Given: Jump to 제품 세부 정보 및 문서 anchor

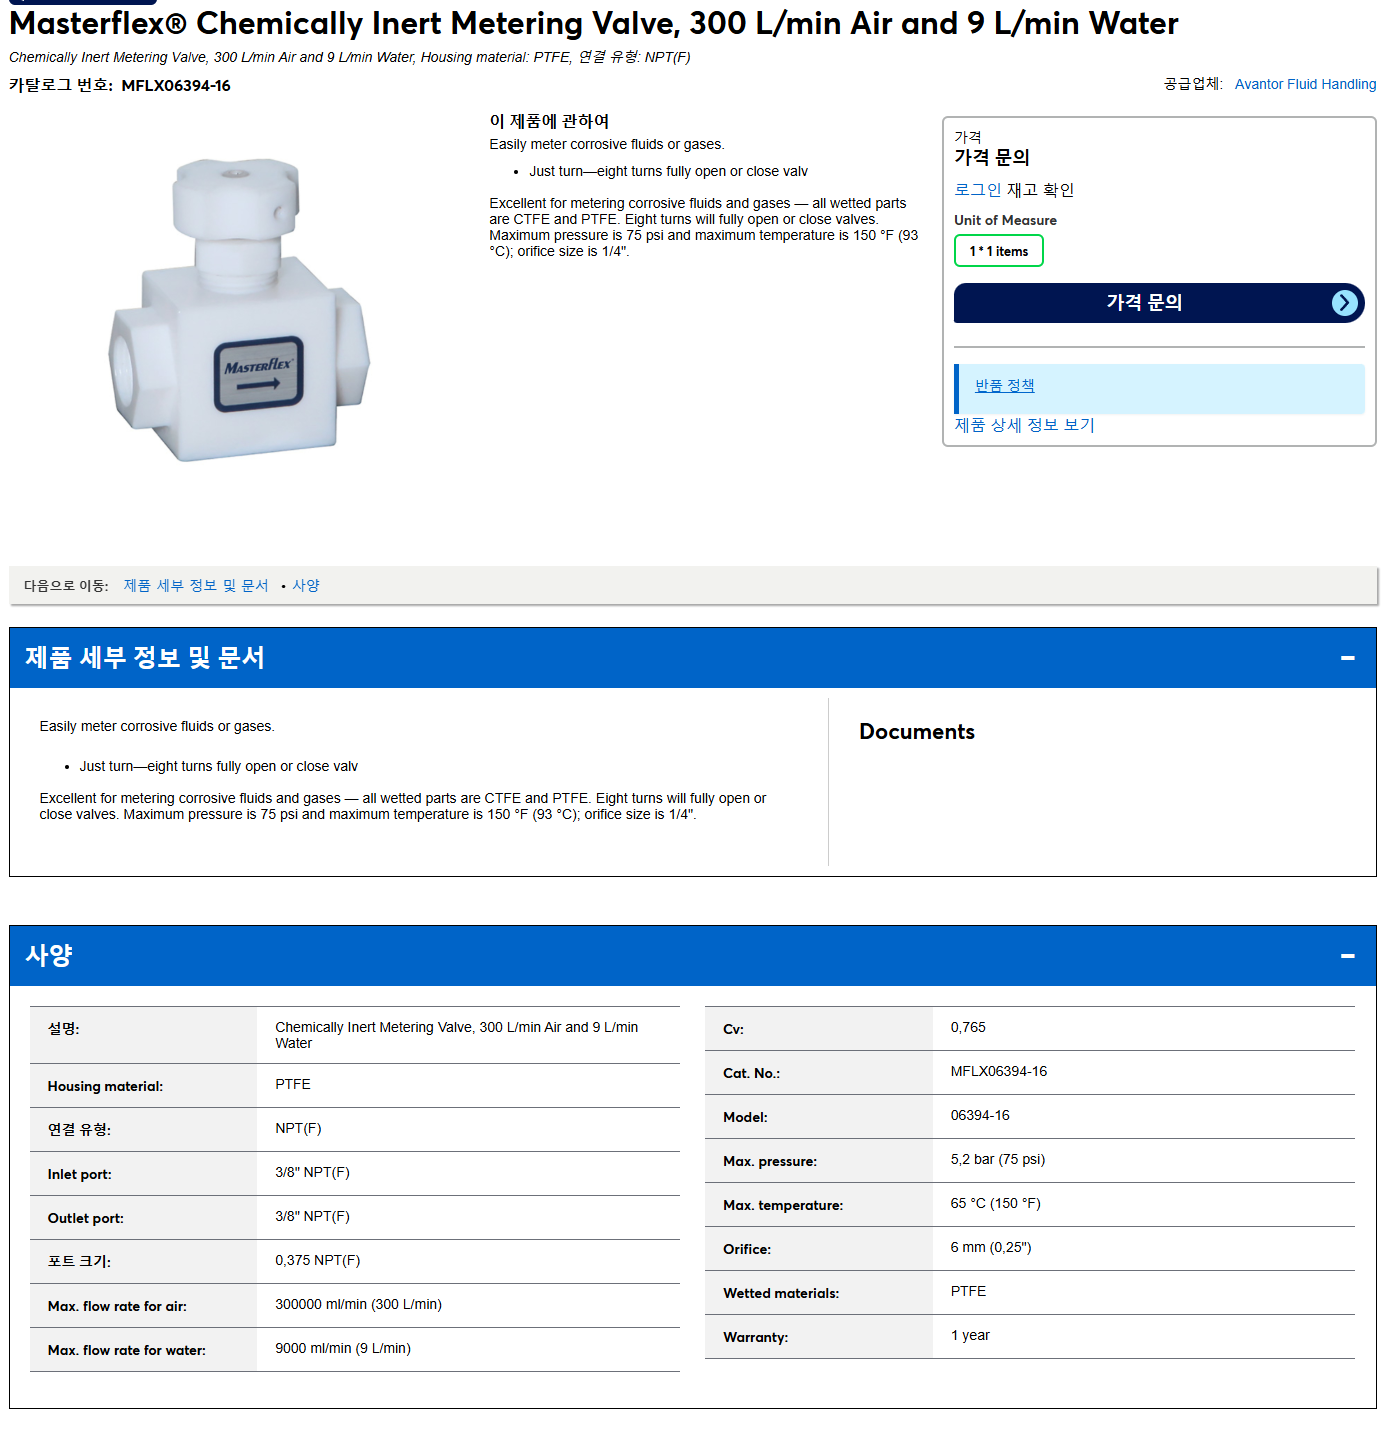Looking at the screenshot, I should (196, 586).
